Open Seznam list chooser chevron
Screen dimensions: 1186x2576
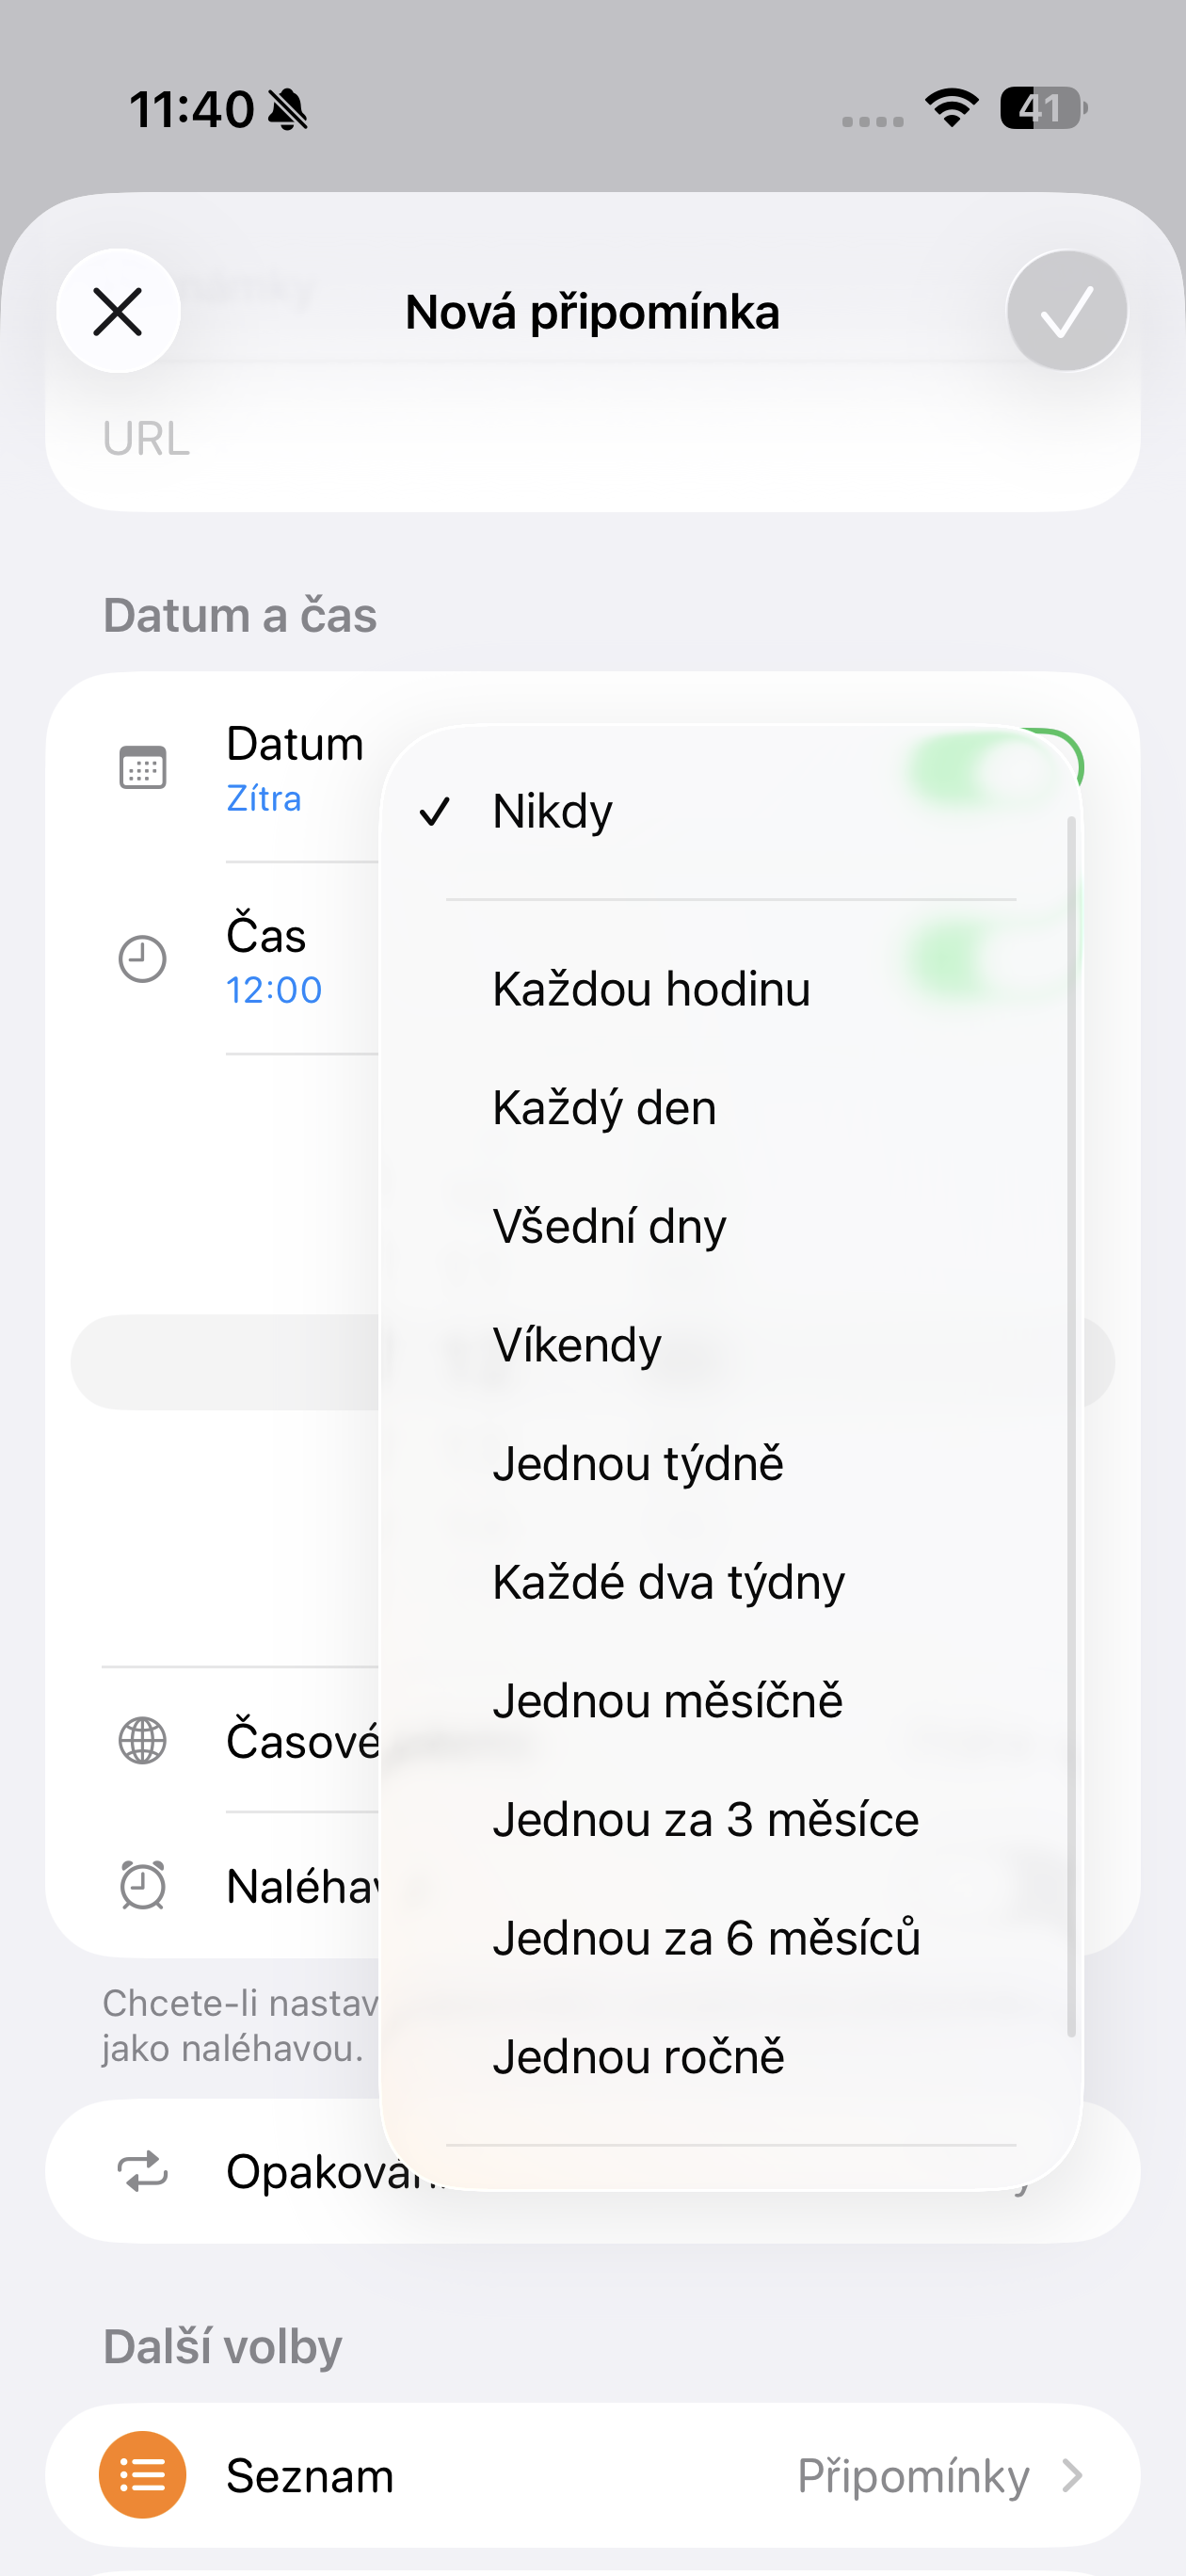pyautogui.click(x=1071, y=2475)
